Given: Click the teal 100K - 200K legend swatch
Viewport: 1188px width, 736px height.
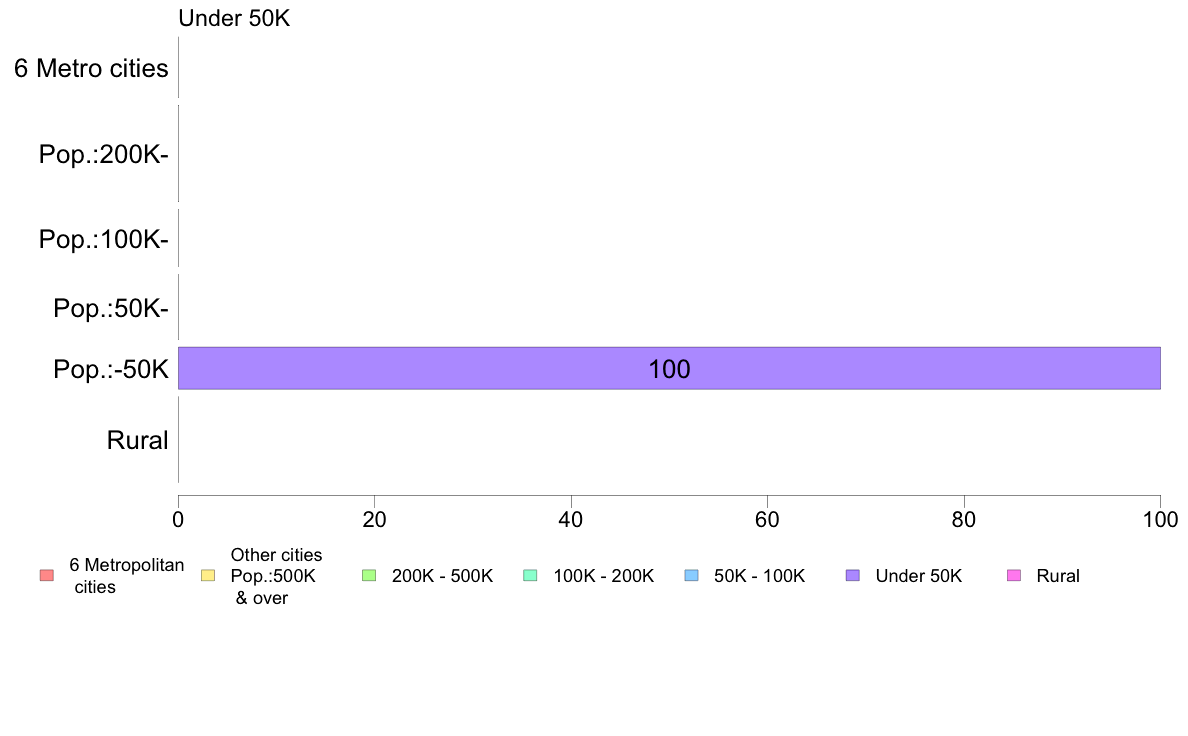Looking at the screenshot, I should point(530,575).
